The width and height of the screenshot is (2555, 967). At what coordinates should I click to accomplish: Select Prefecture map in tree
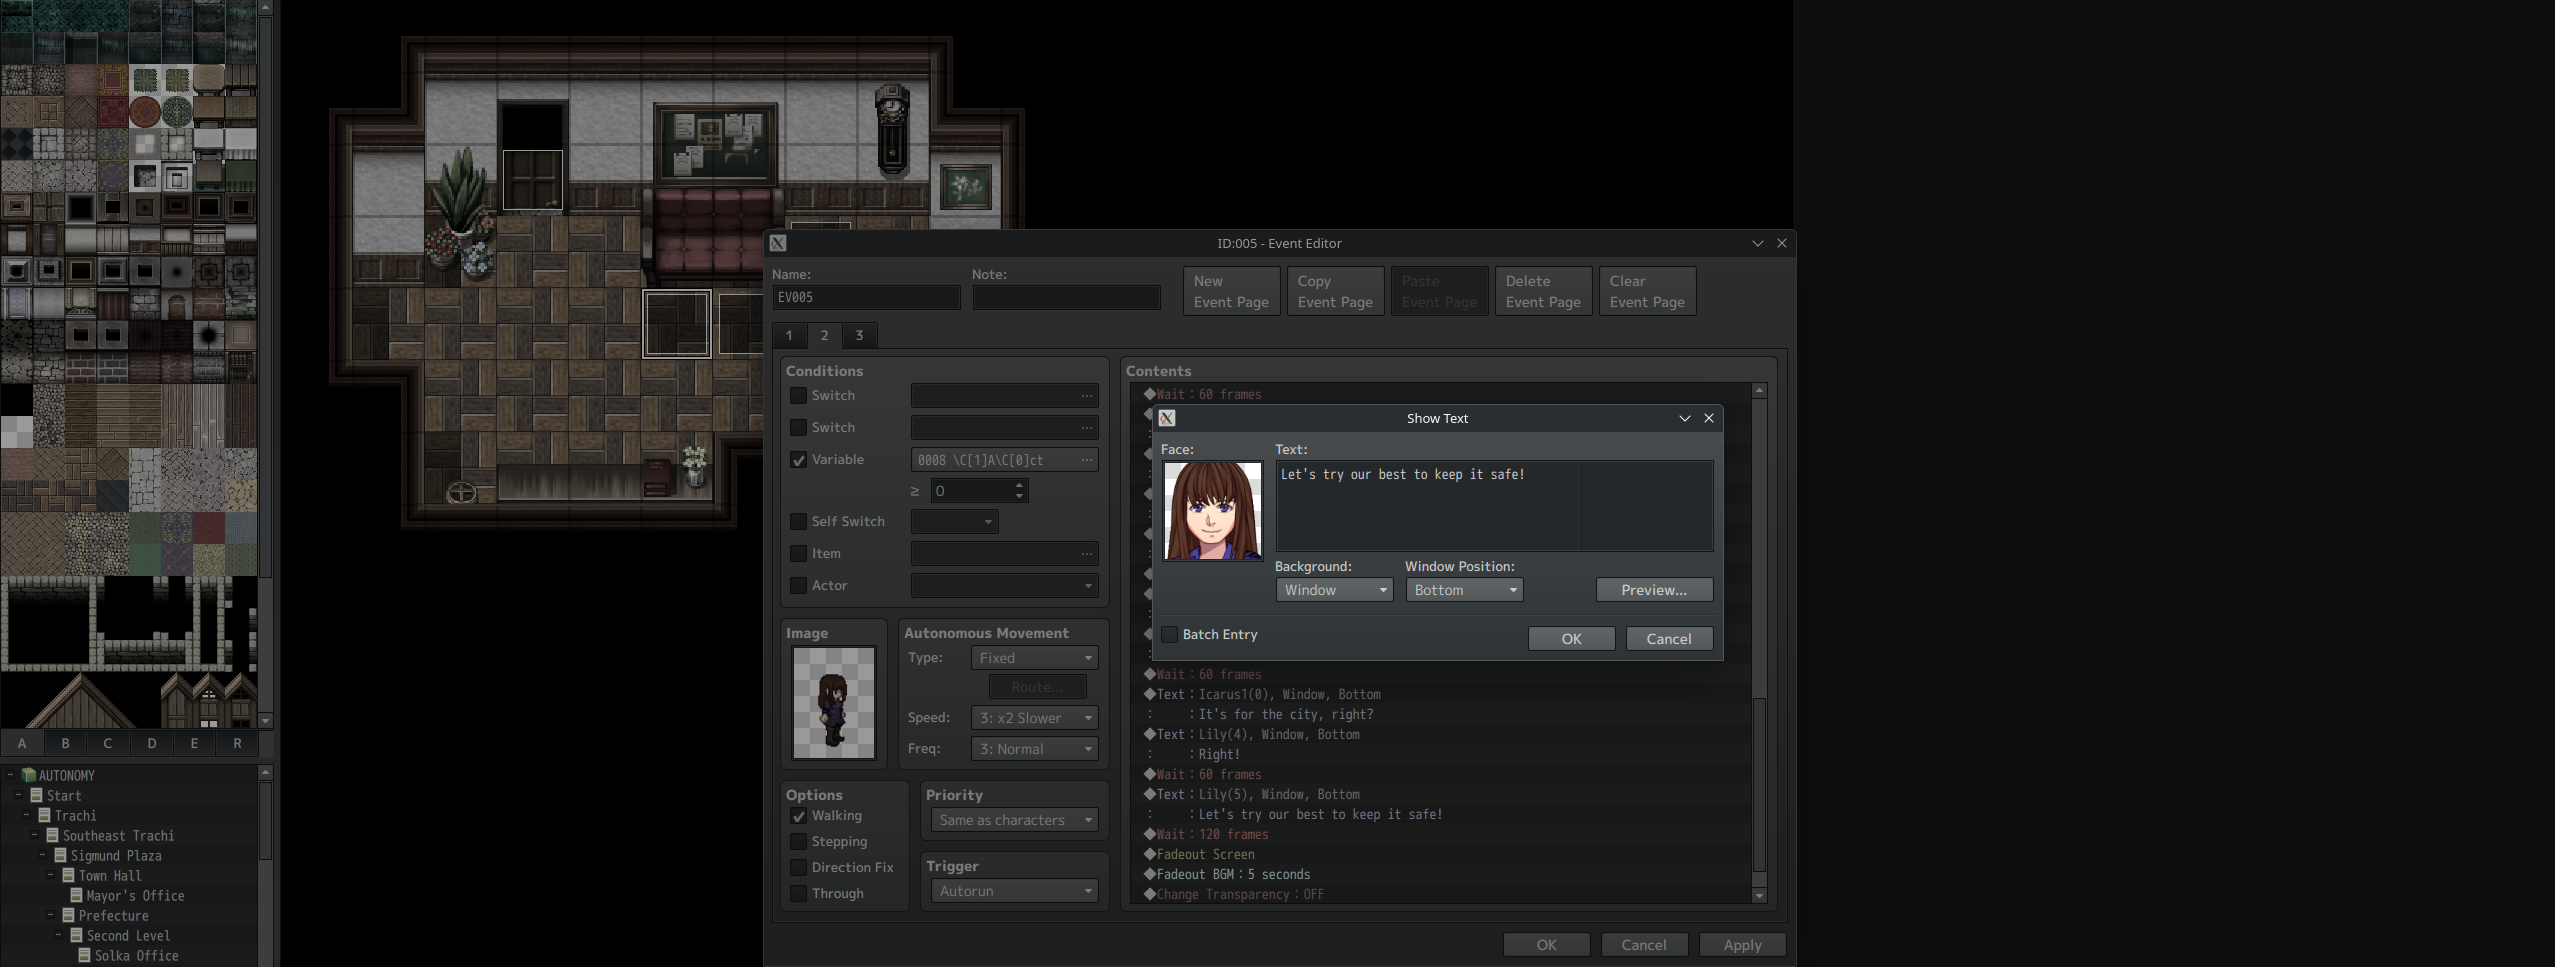coord(113,916)
